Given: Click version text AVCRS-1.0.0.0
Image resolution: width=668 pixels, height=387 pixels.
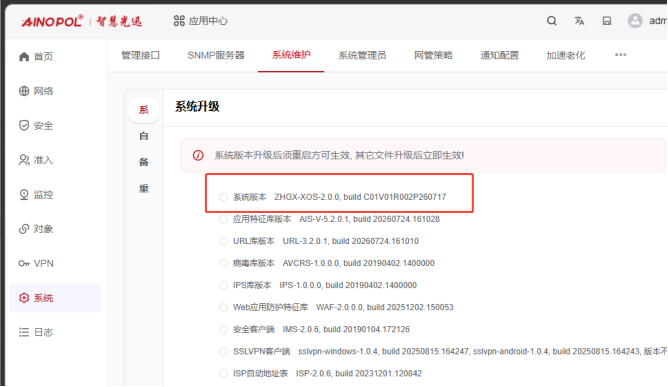Looking at the screenshot, I should [x=311, y=263].
